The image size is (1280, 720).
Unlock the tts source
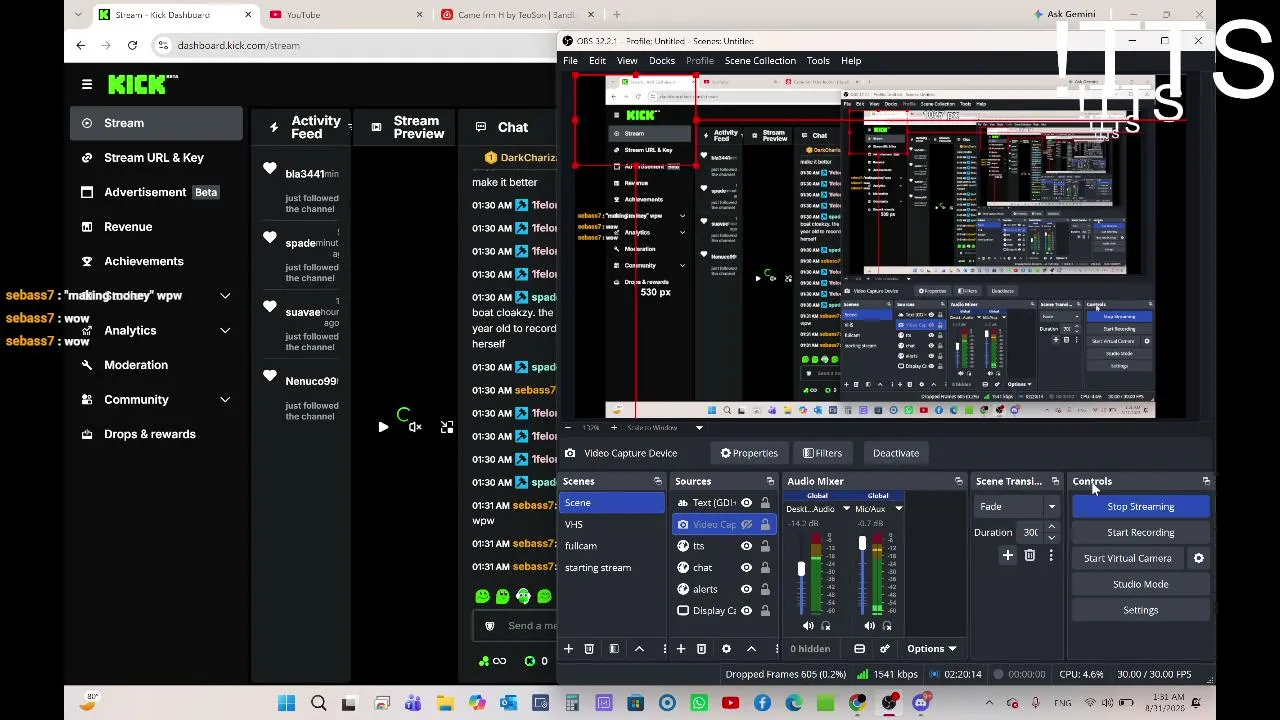click(765, 546)
